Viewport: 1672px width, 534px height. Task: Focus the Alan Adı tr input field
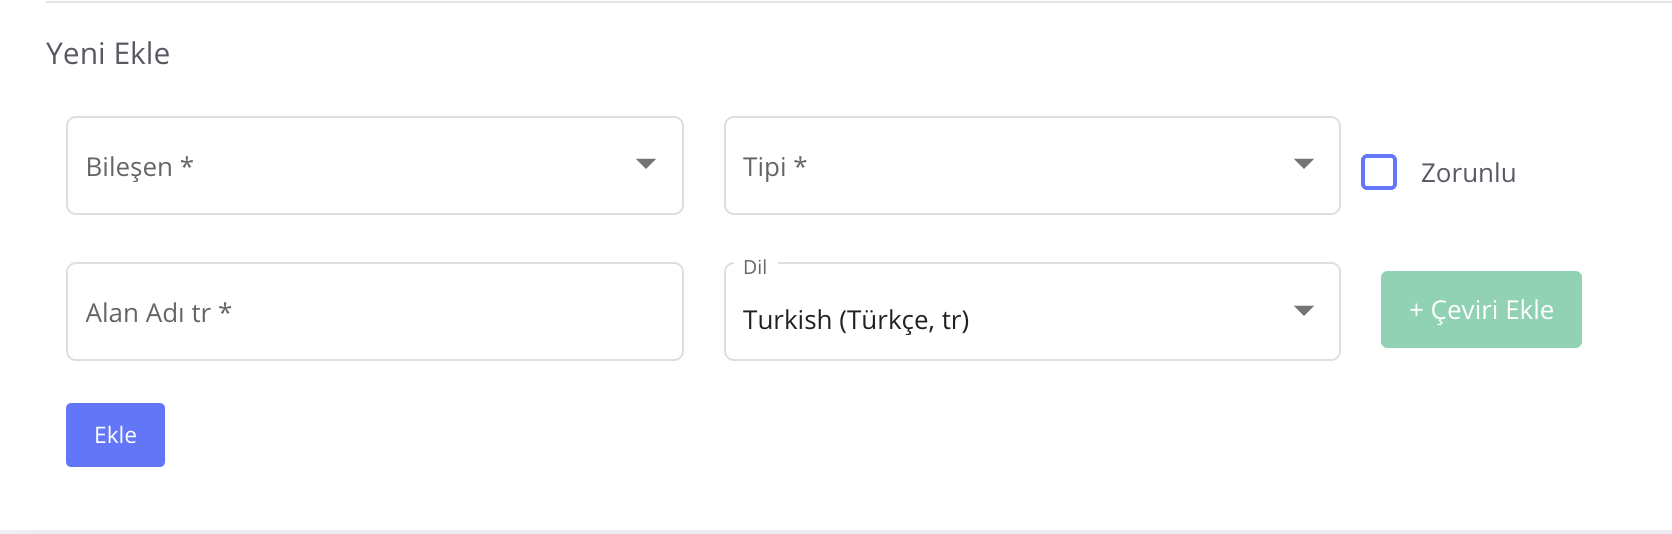coord(374,312)
